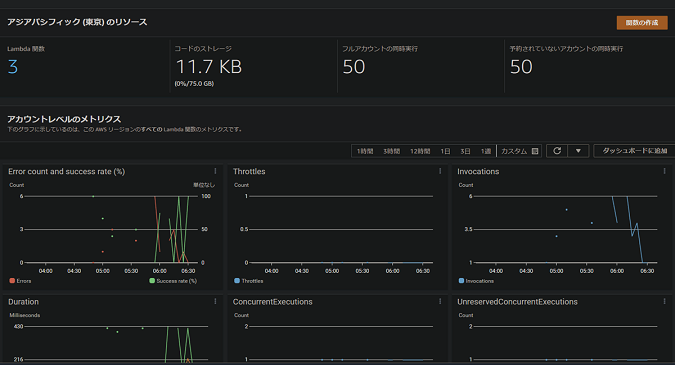The image size is (675, 365).
Task: Open the UnreservedConcurrentExecutions widget options menu
Action: click(664, 302)
